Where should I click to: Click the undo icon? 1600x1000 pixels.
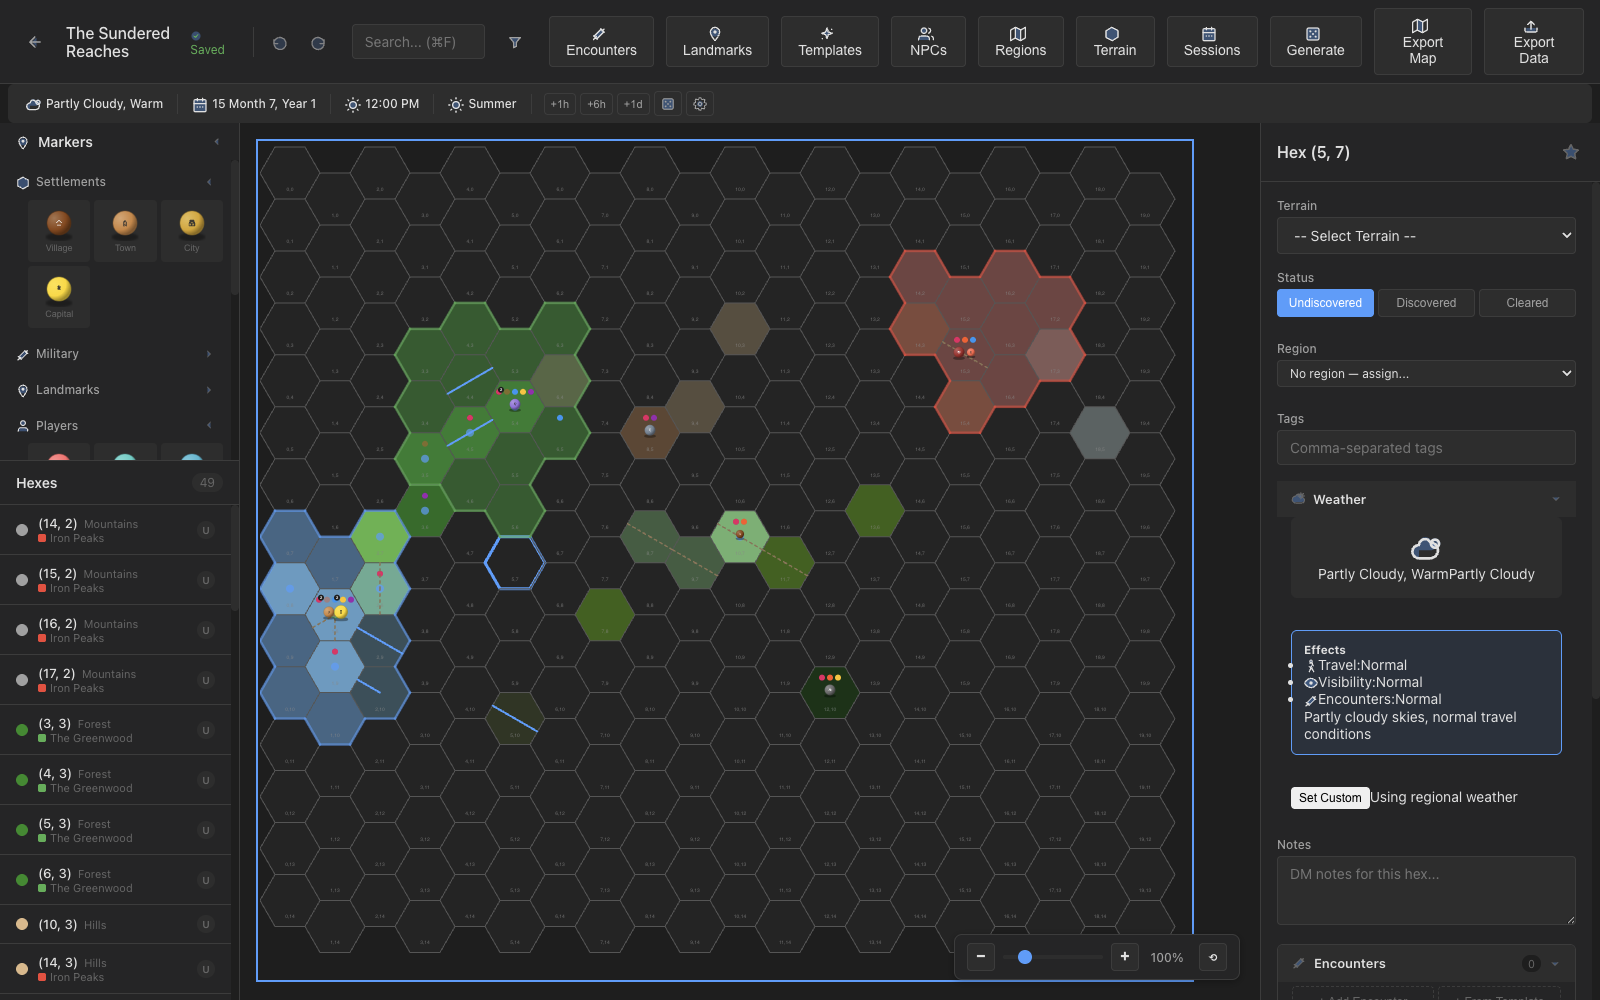tap(280, 43)
